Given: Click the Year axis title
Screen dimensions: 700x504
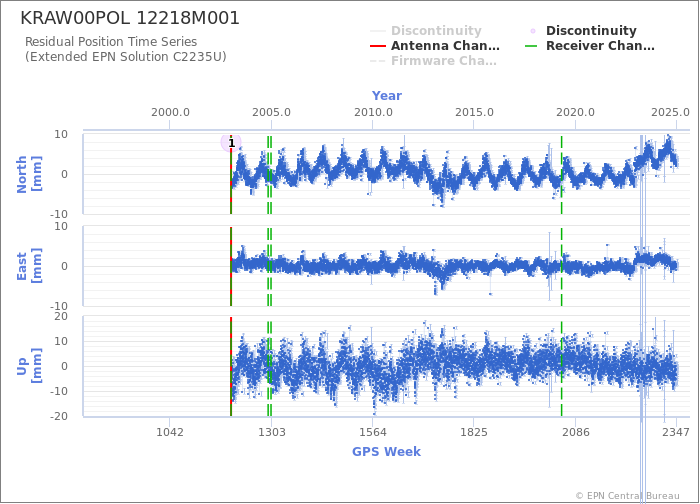Looking at the screenshot, I should click(387, 96).
